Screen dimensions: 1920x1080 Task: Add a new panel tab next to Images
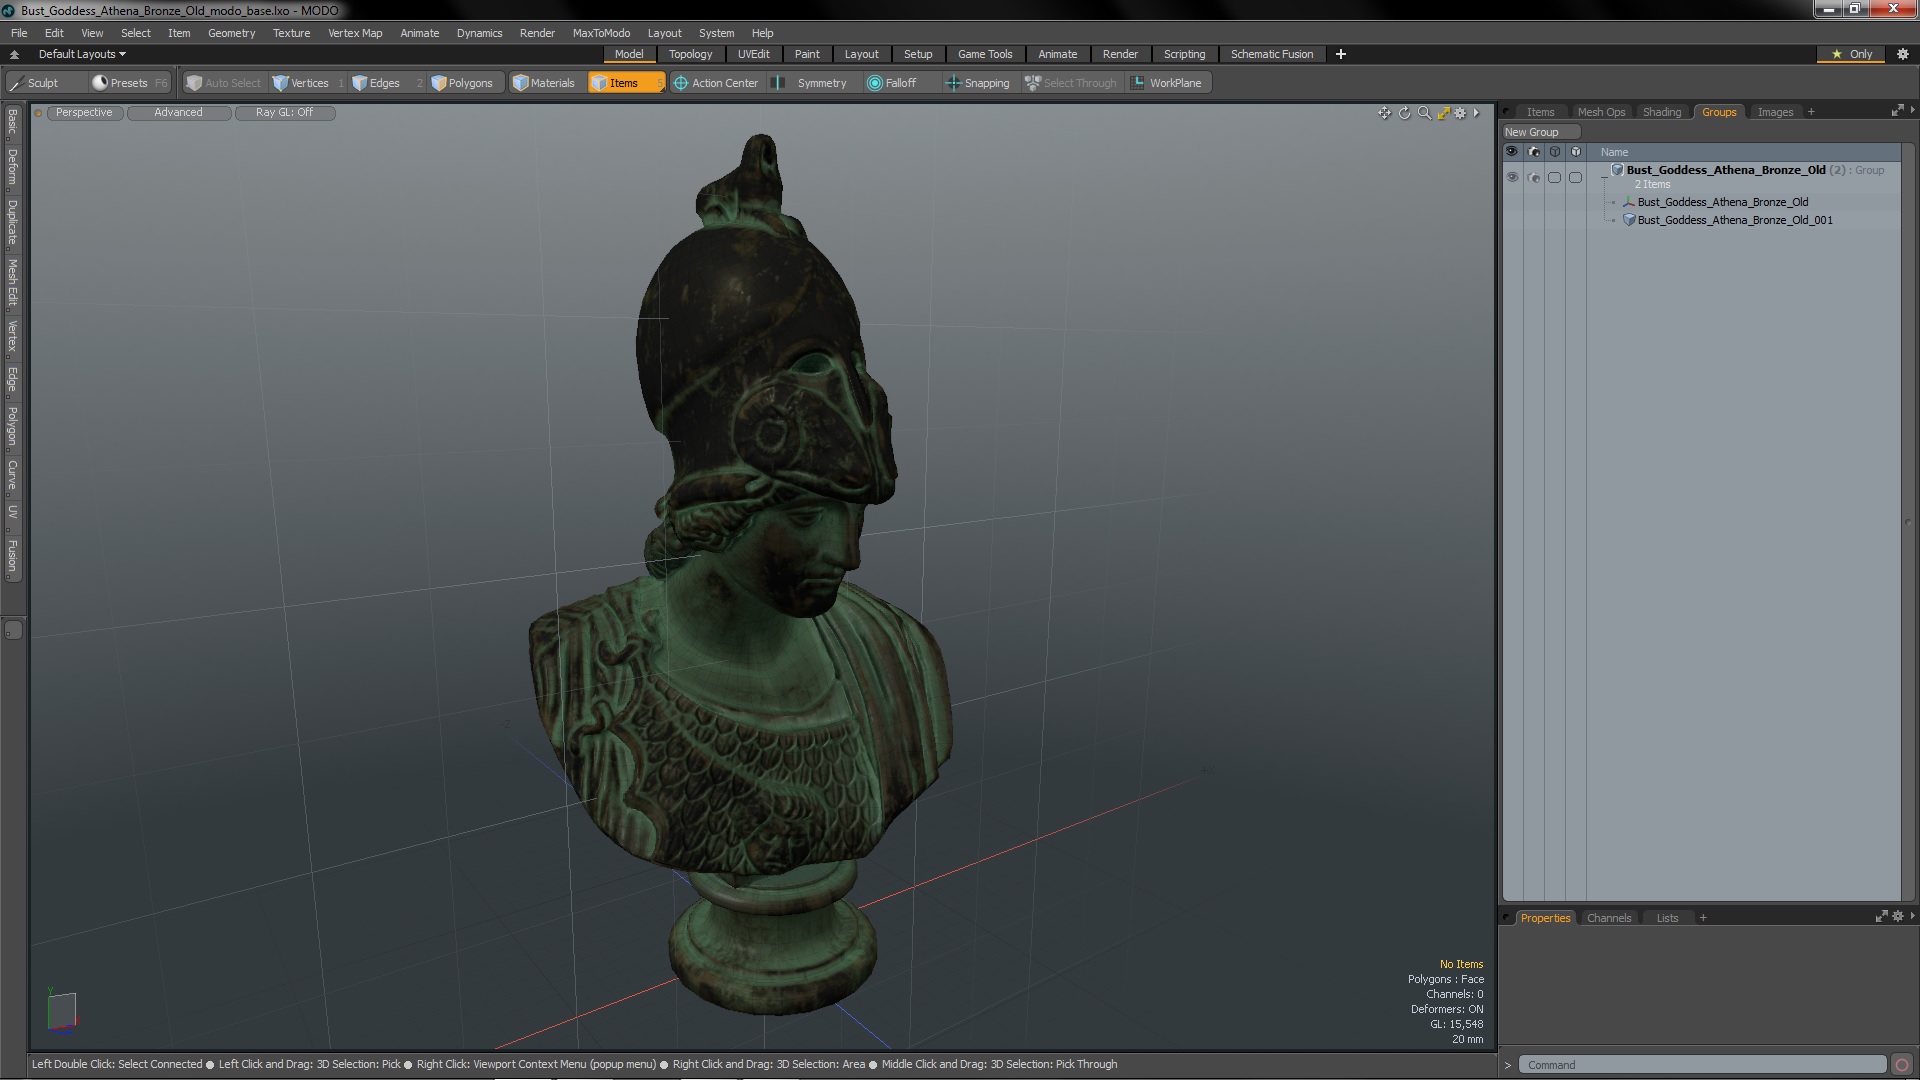[1811, 112]
